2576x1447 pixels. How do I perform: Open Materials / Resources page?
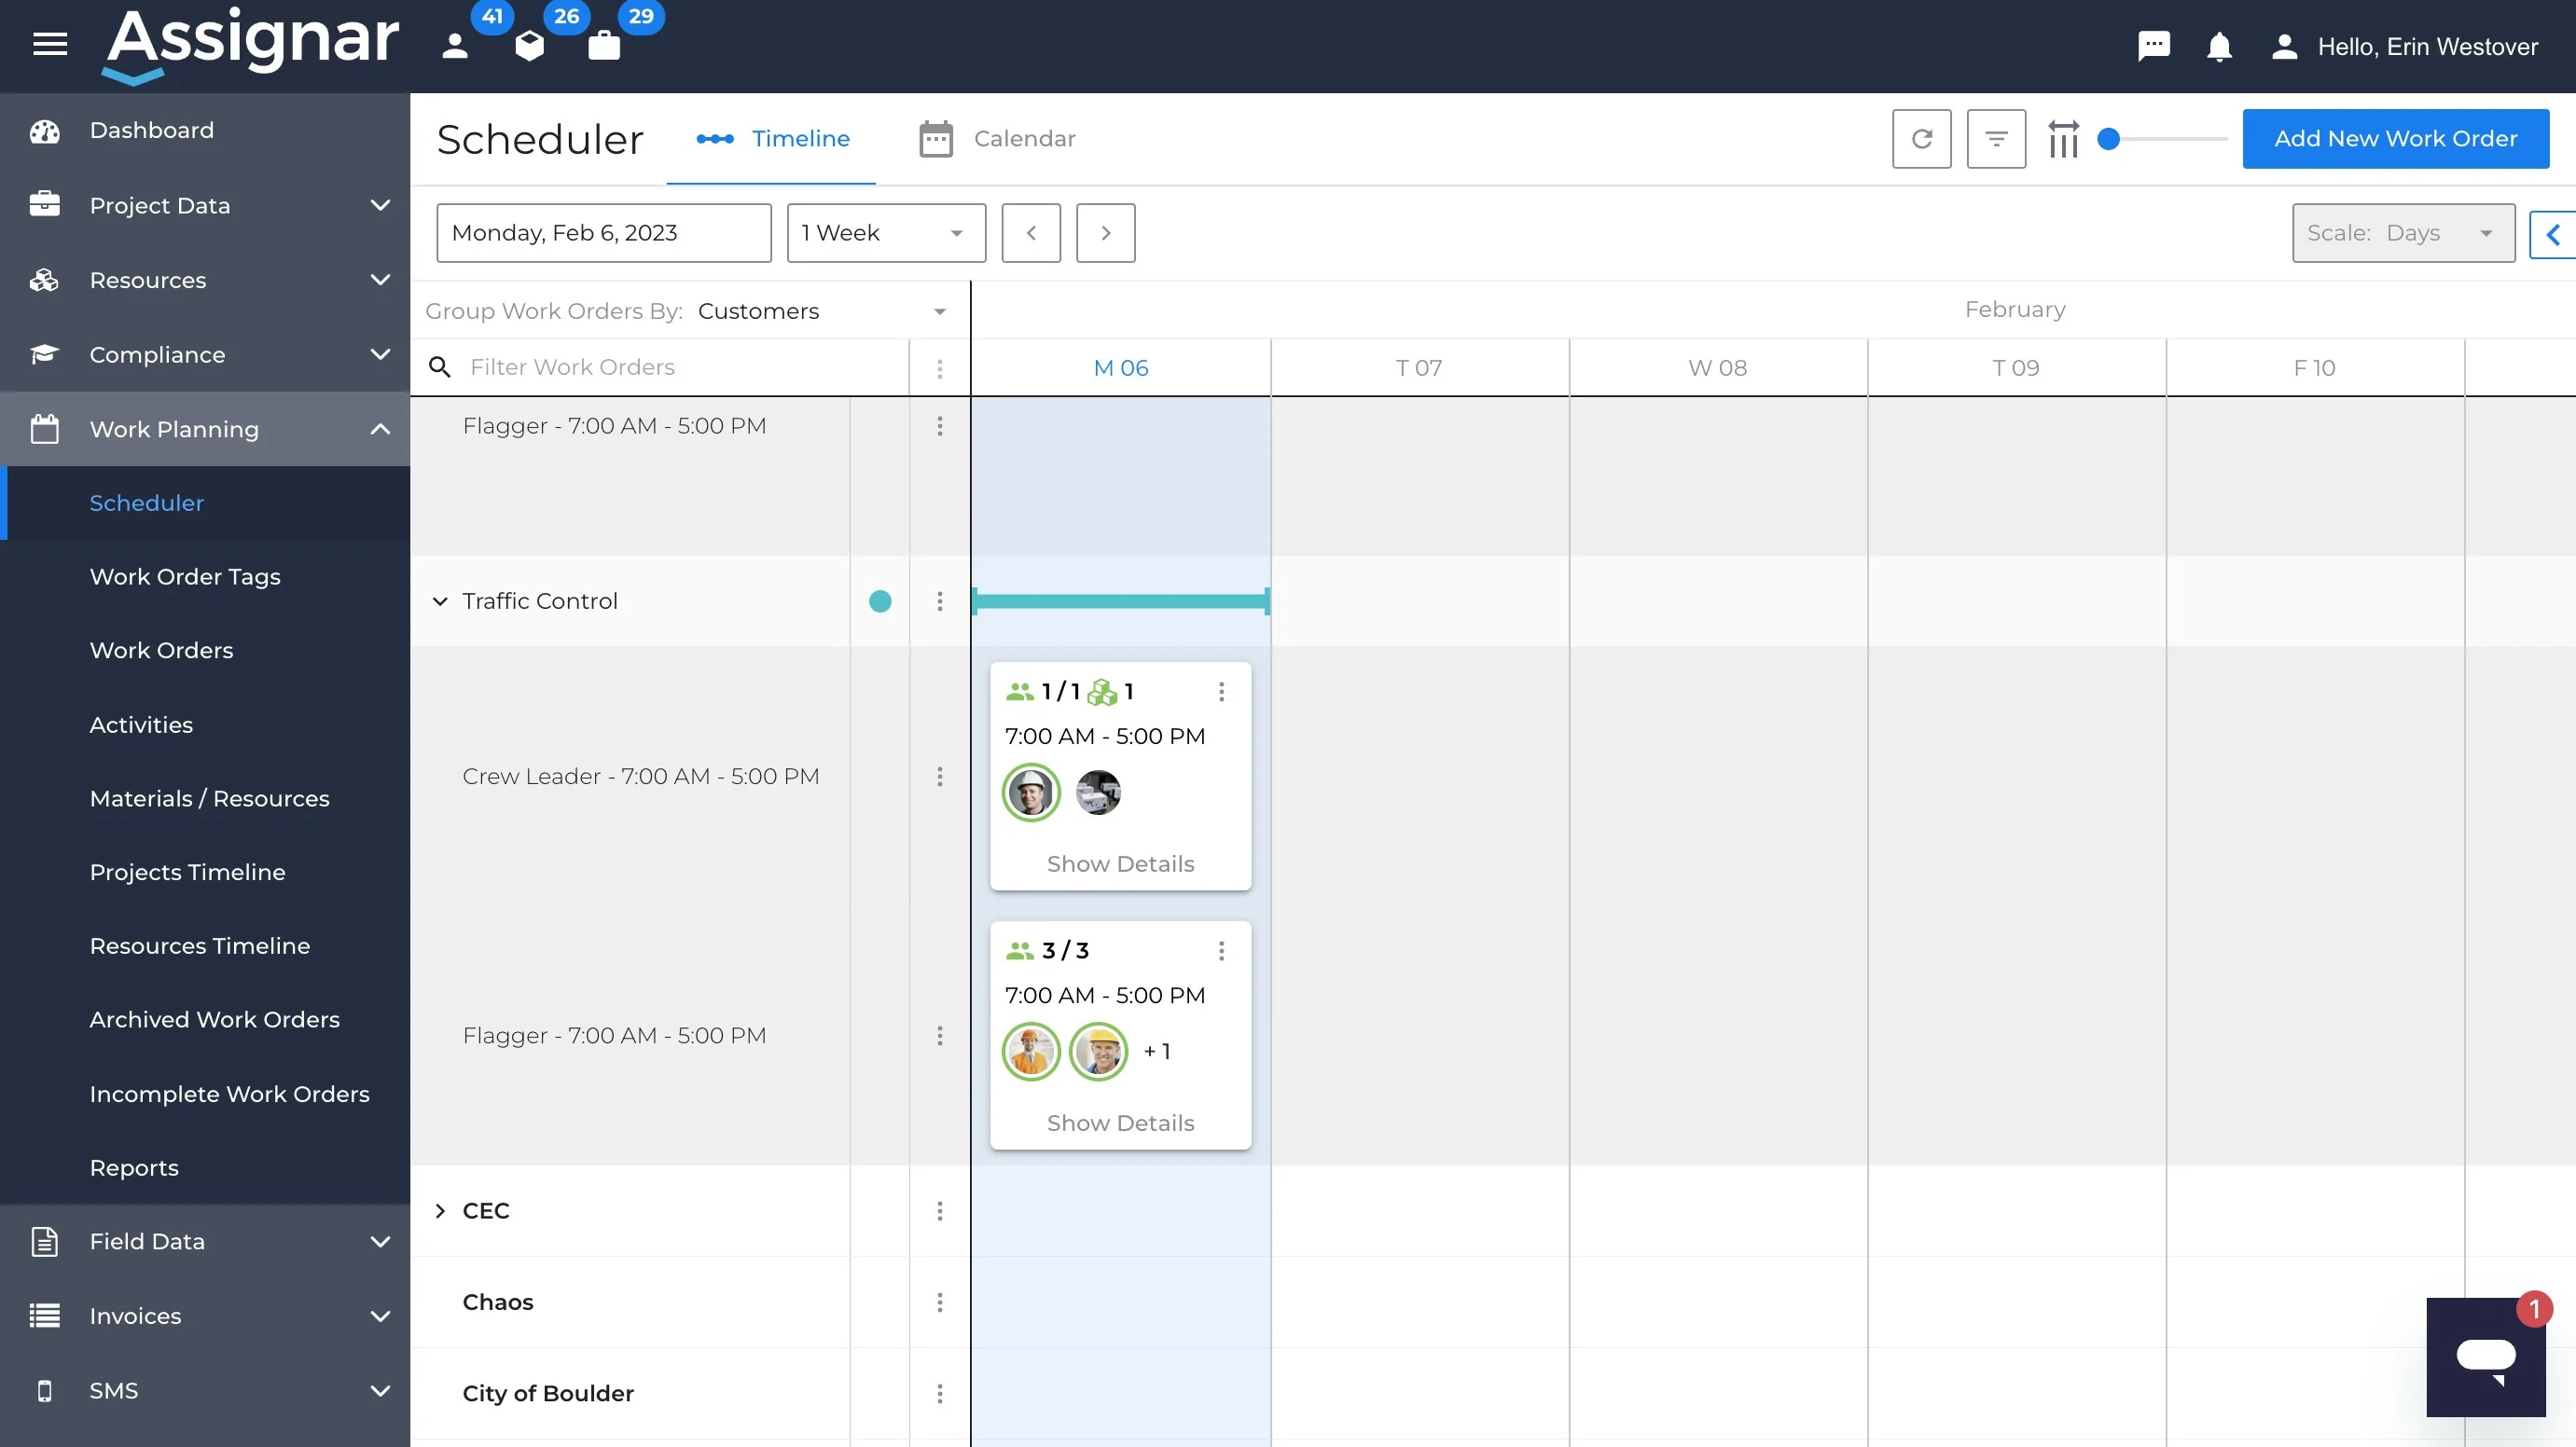point(209,798)
